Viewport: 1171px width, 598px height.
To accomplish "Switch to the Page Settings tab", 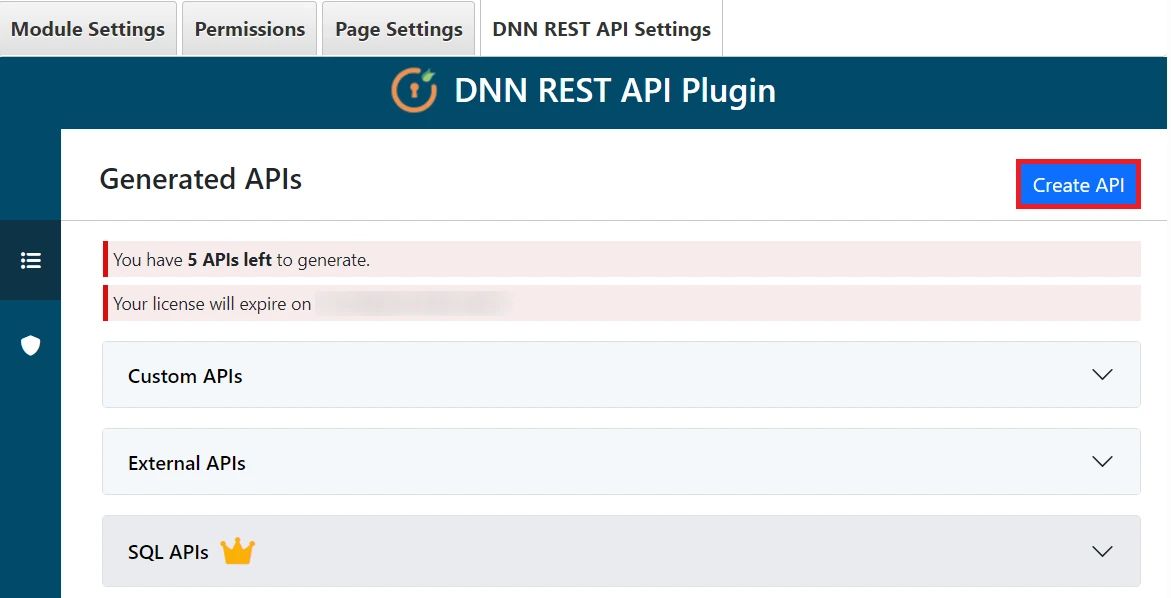I will (x=399, y=28).
